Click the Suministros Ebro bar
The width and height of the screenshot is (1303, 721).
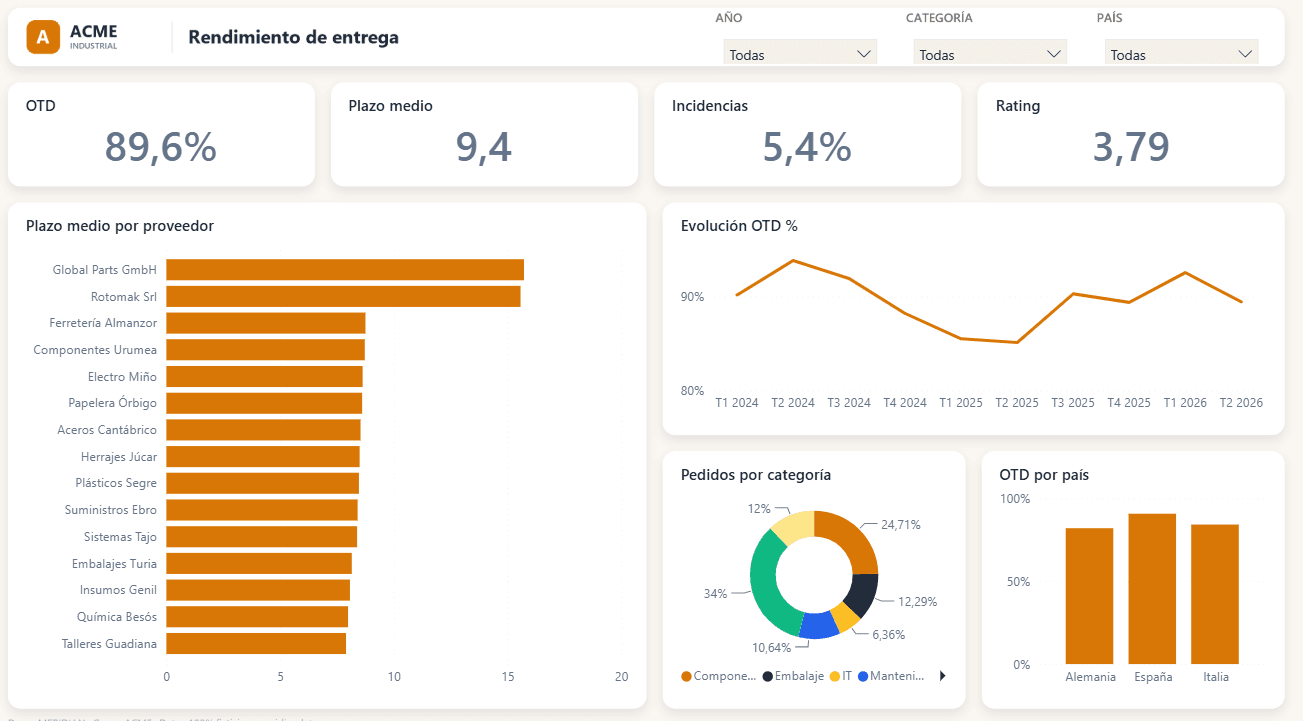[262, 510]
